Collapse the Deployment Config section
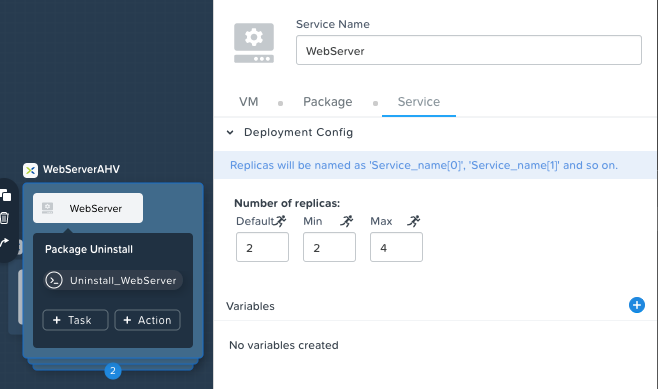Viewport: 658px width, 389px height. [x=230, y=133]
